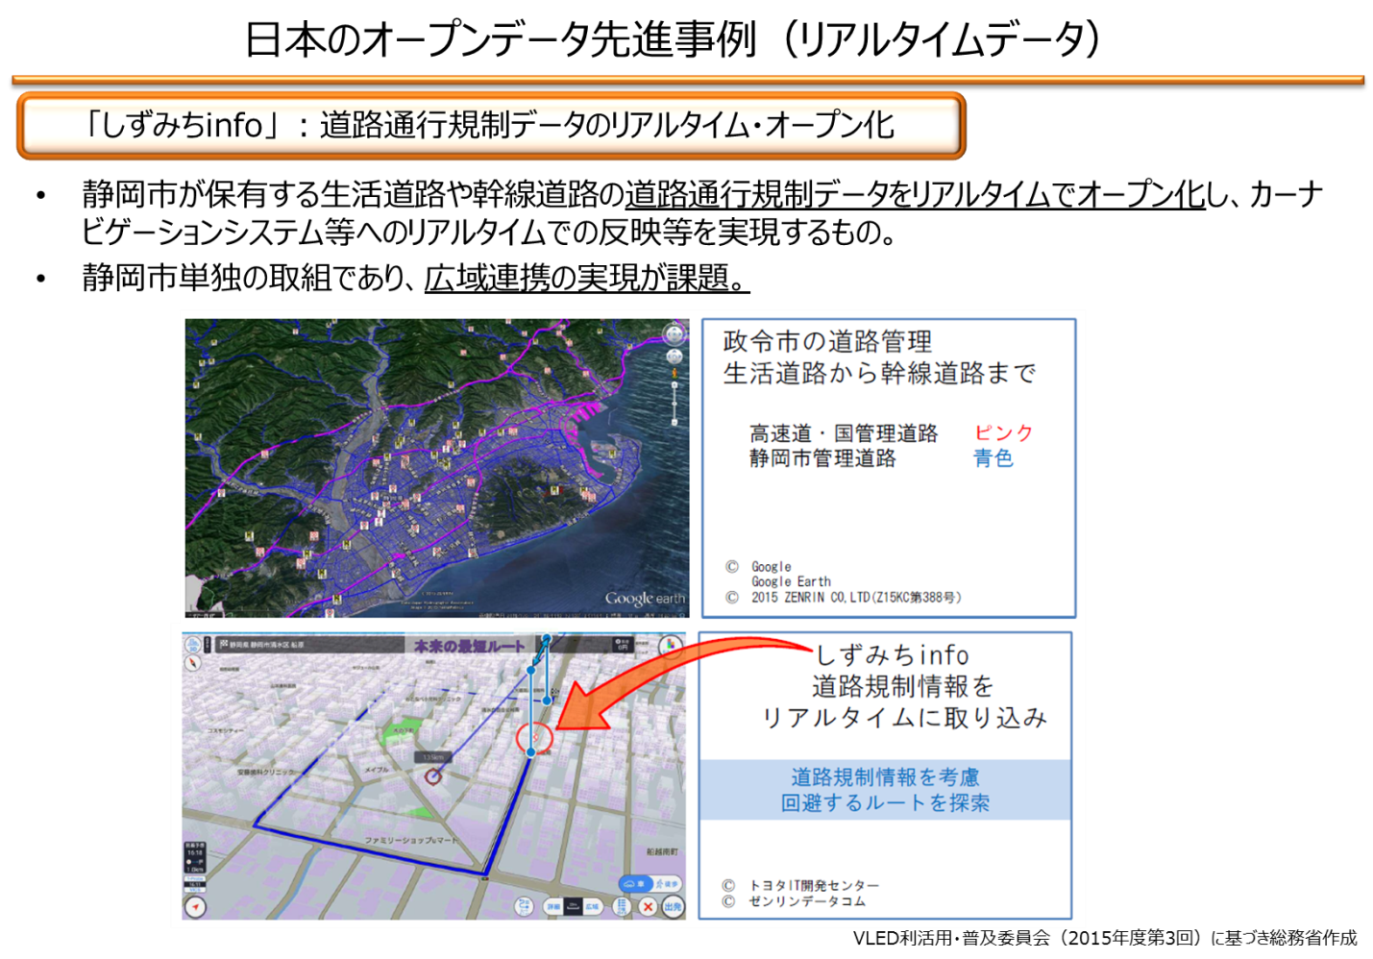Image resolution: width=1373 pixels, height=959 pixels.
Task: Click 詳細 to zoom in the map
Action: click(554, 905)
